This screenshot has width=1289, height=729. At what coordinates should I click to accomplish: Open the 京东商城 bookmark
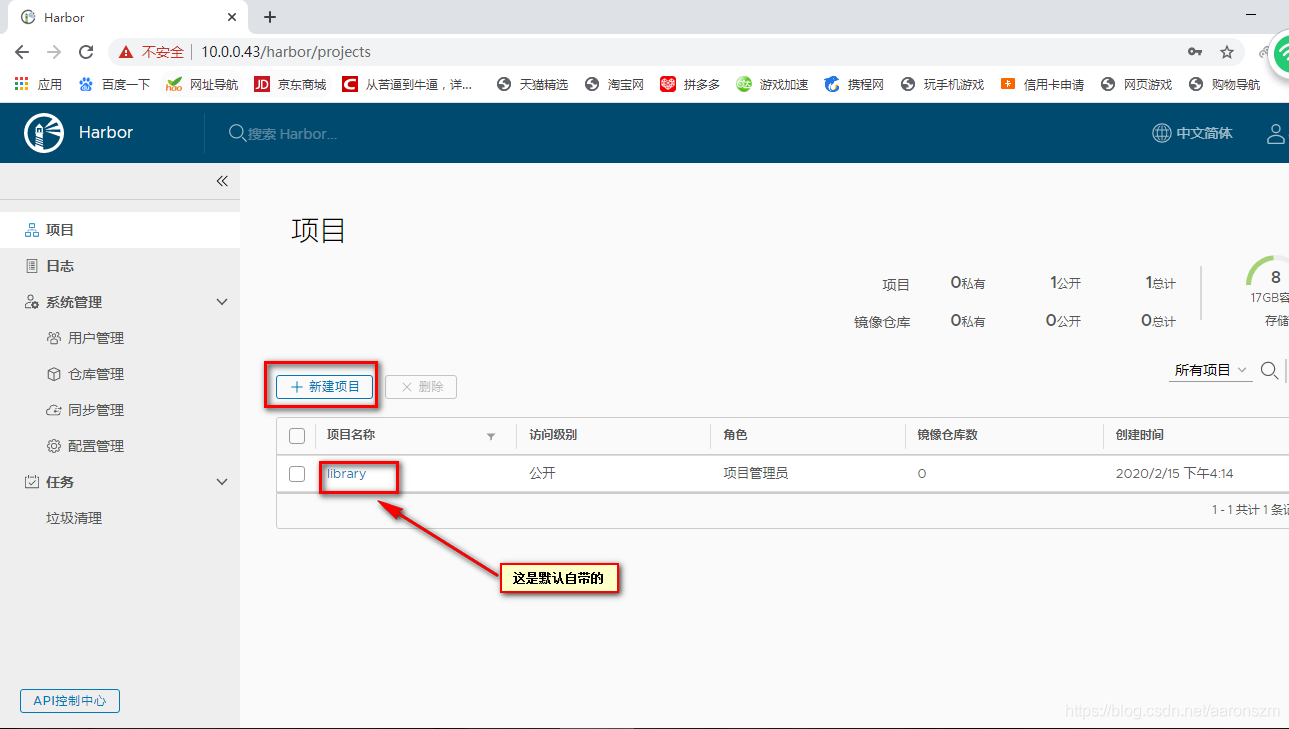[x=290, y=84]
